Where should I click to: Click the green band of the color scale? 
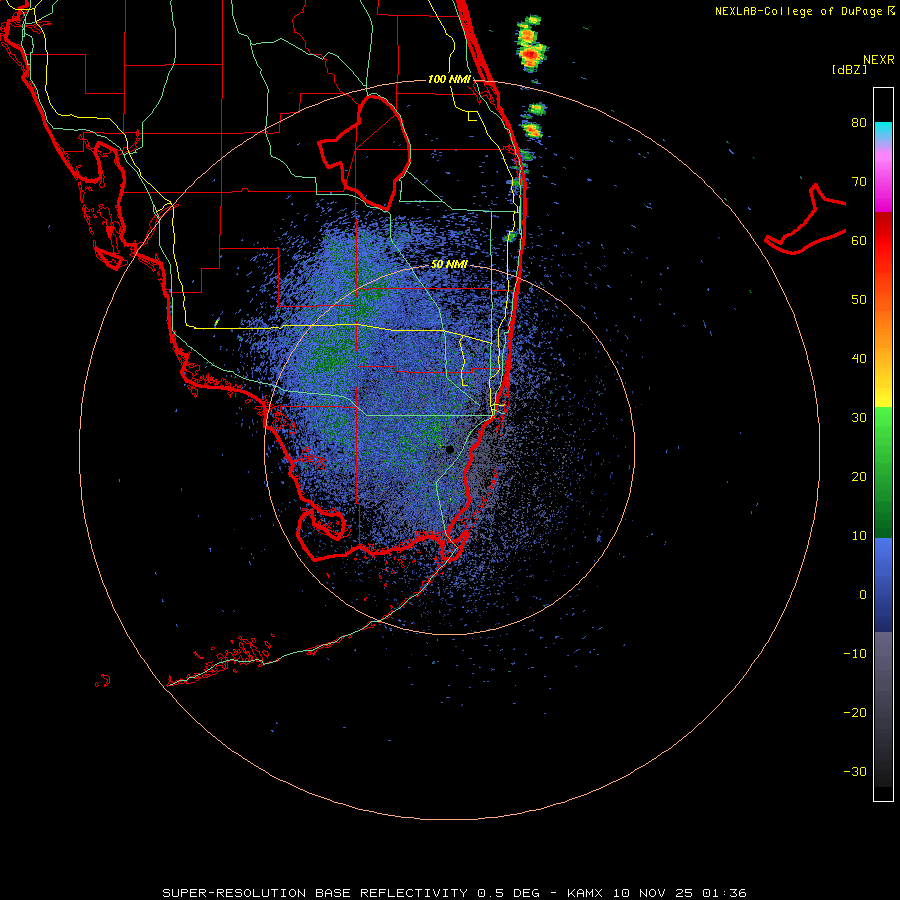[x=883, y=472]
